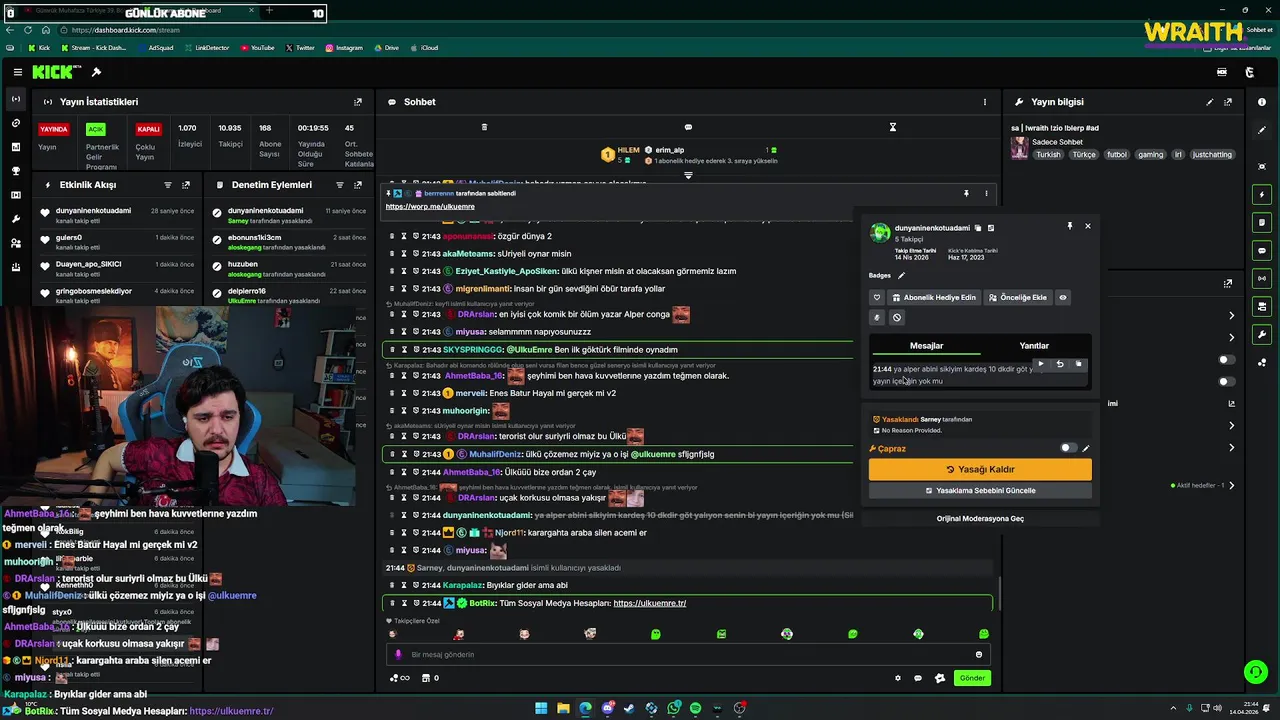
Task: Click the chat bubble icon in the right sidebar
Action: click(1262, 250)
